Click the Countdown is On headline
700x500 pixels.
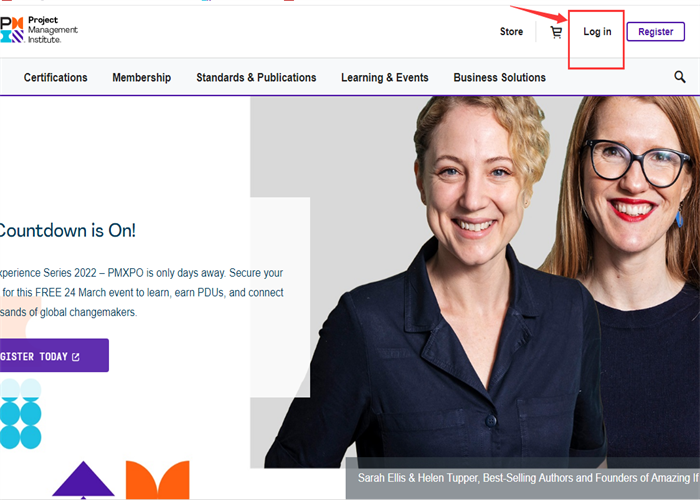(x=66, y=230)
